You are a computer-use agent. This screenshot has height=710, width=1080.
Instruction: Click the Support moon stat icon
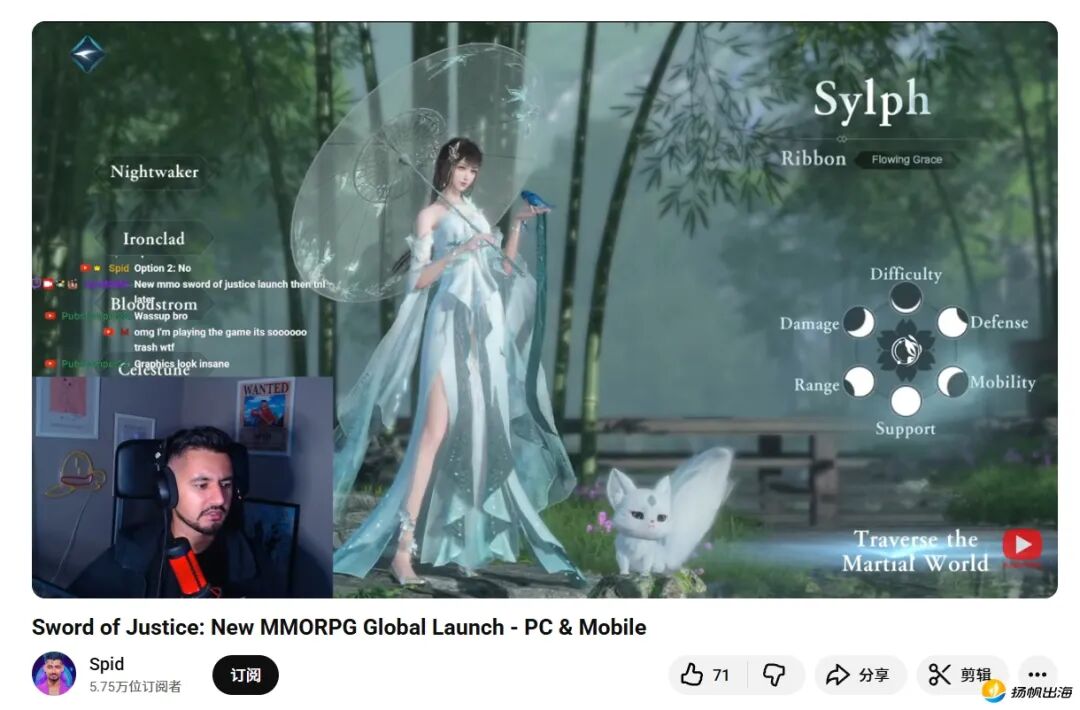[x=905, y=401]
